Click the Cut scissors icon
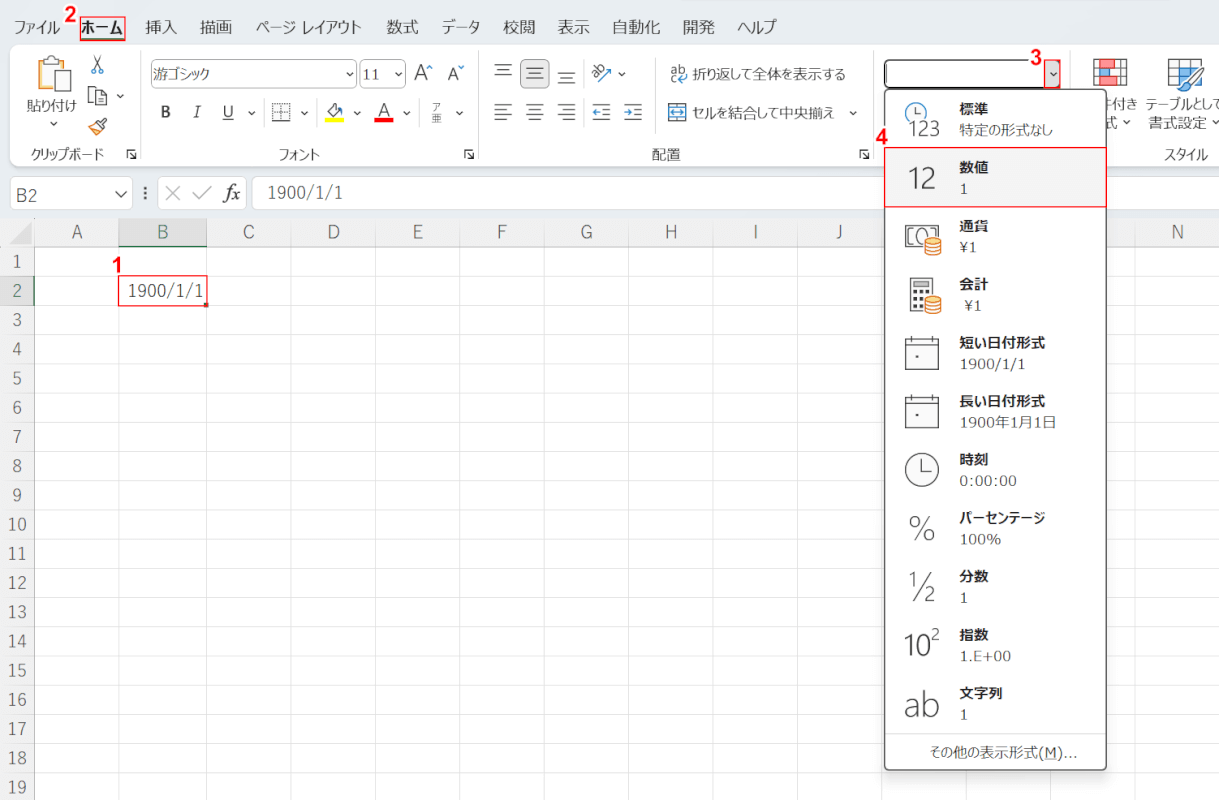Image resolution: width=1219 pixels, height=800 pixels. (x=97, y=65)
